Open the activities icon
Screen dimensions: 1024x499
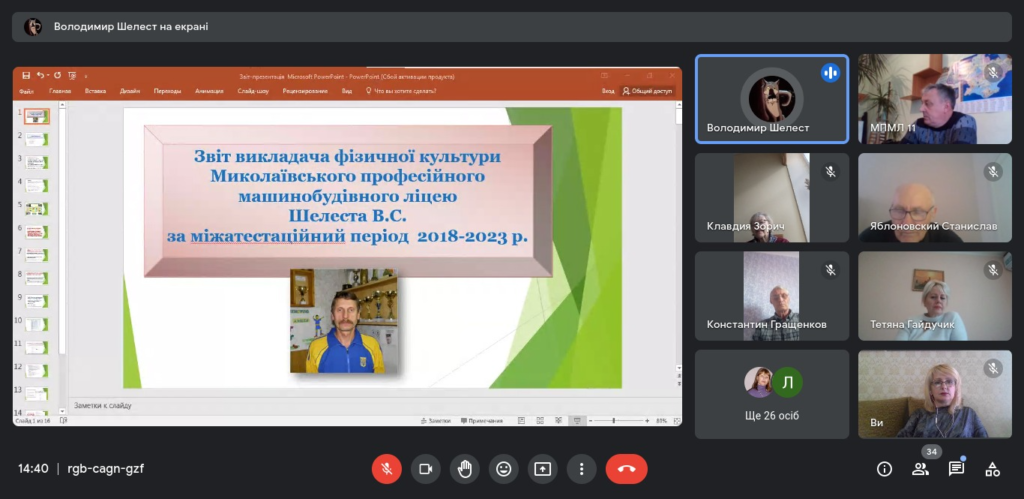(993, 469)
